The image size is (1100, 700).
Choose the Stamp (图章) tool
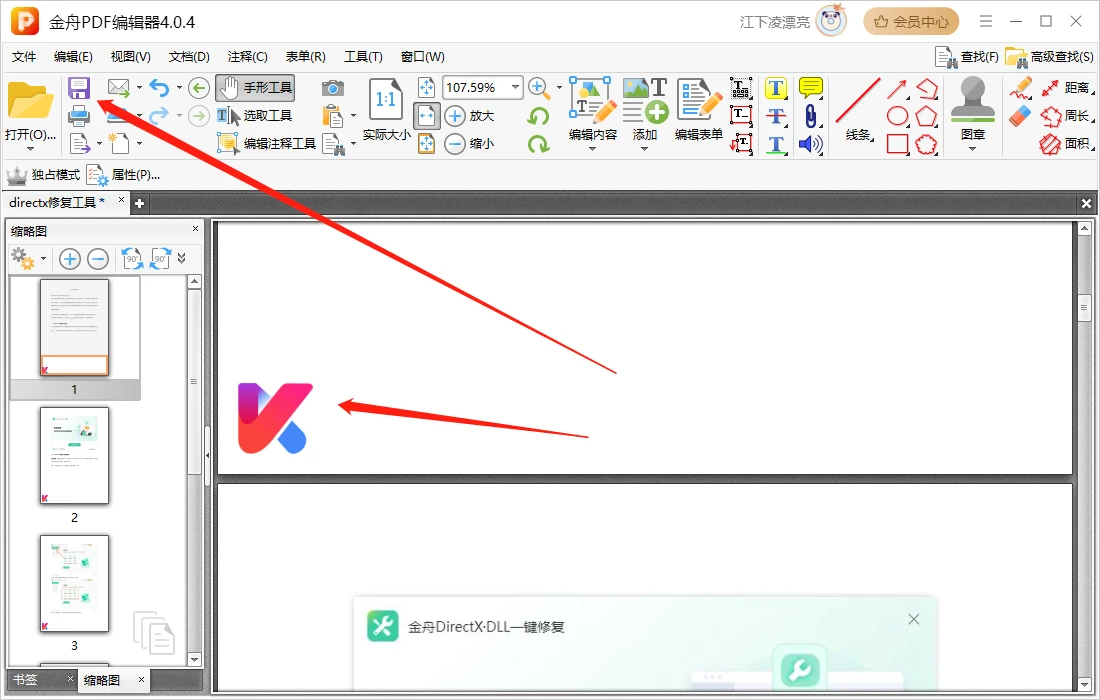click(972, 110)
